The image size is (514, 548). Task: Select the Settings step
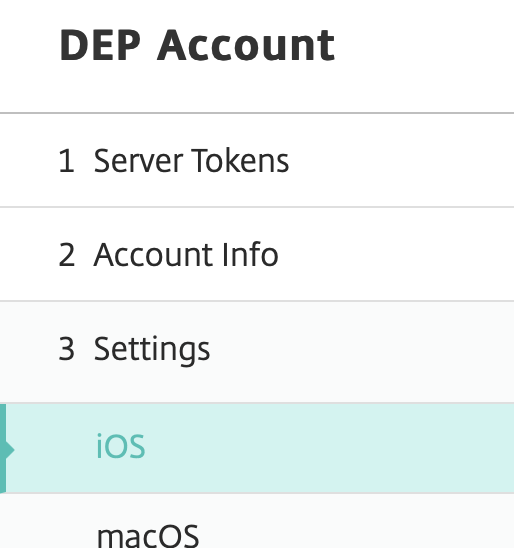257,352
